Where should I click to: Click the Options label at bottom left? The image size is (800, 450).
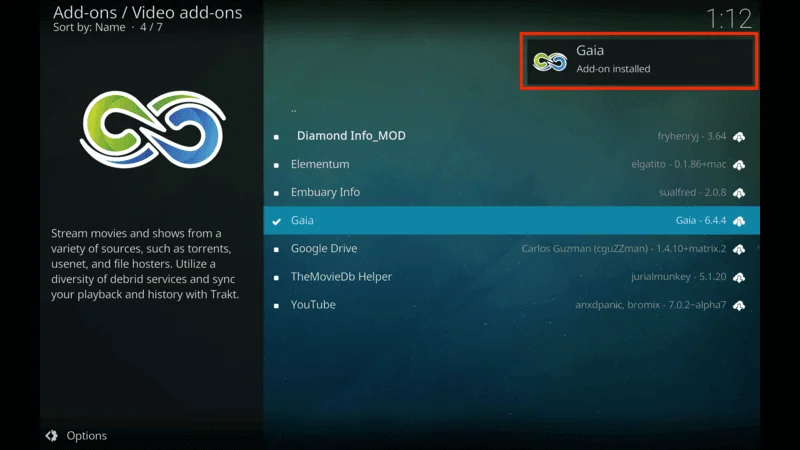tap(86, 436)
